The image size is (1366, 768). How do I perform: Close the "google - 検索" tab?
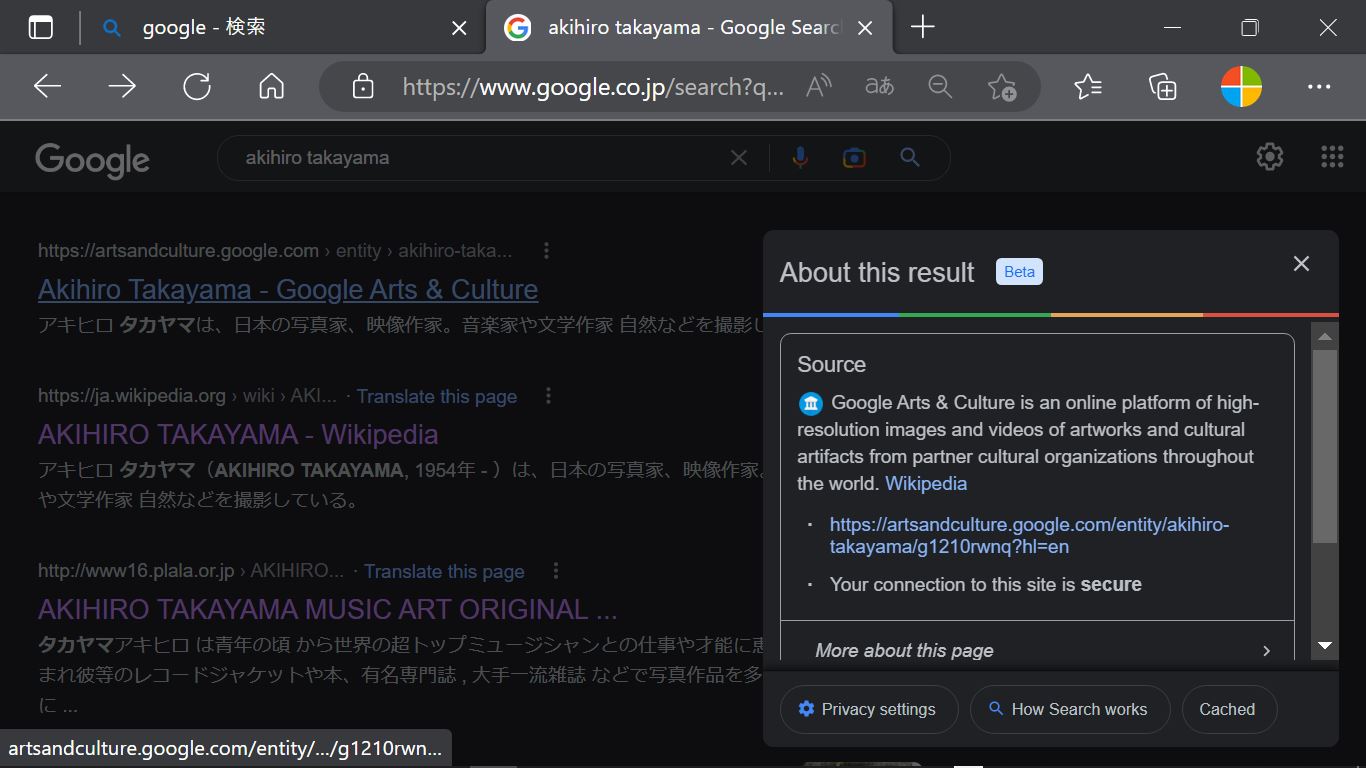(459, 28)
